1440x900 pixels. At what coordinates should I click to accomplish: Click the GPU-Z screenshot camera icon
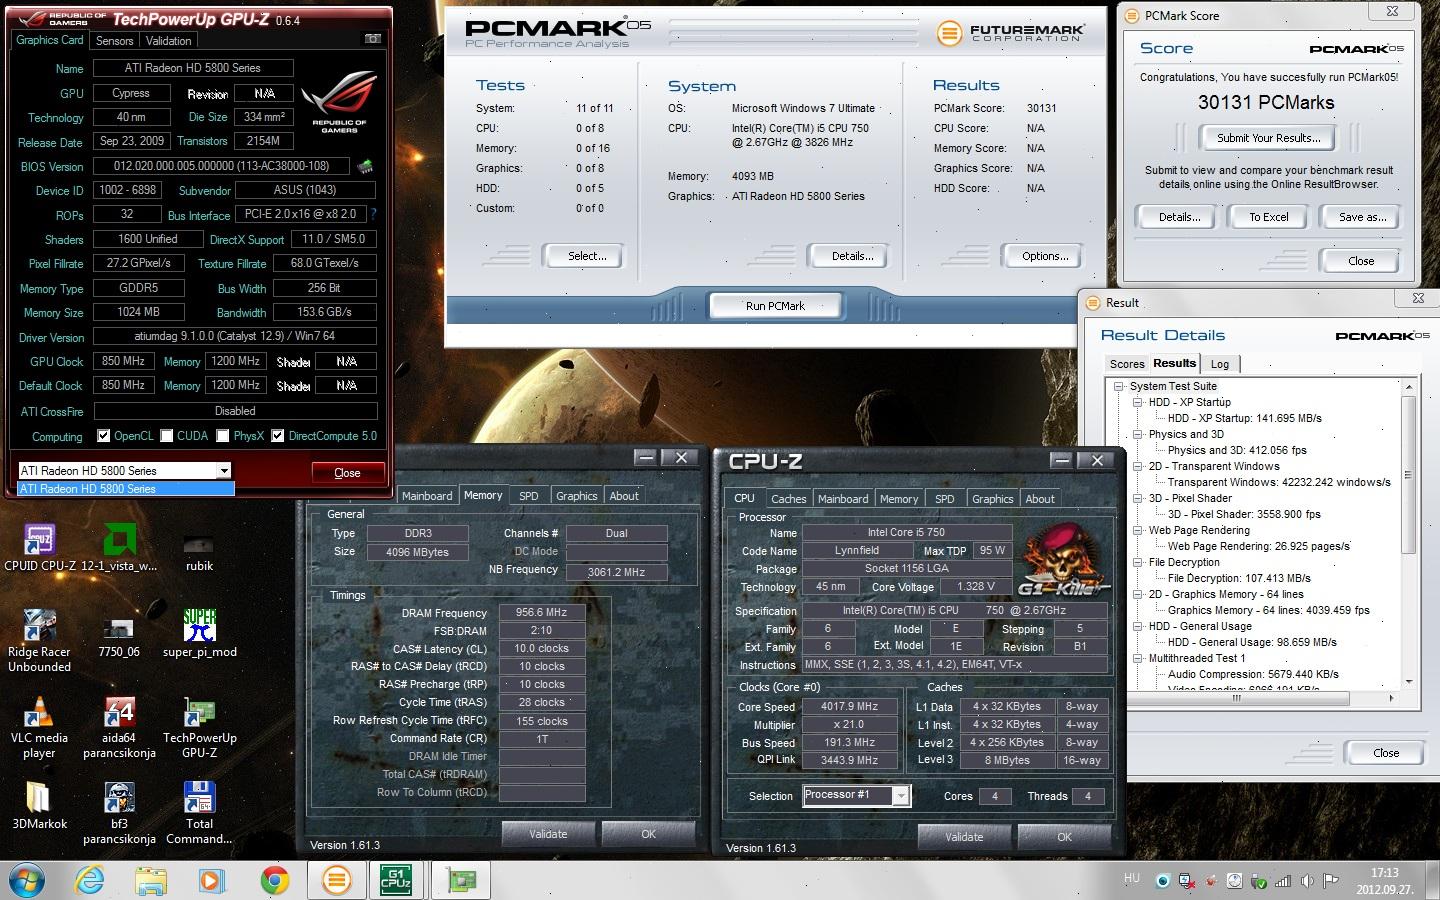click(373, 39)
